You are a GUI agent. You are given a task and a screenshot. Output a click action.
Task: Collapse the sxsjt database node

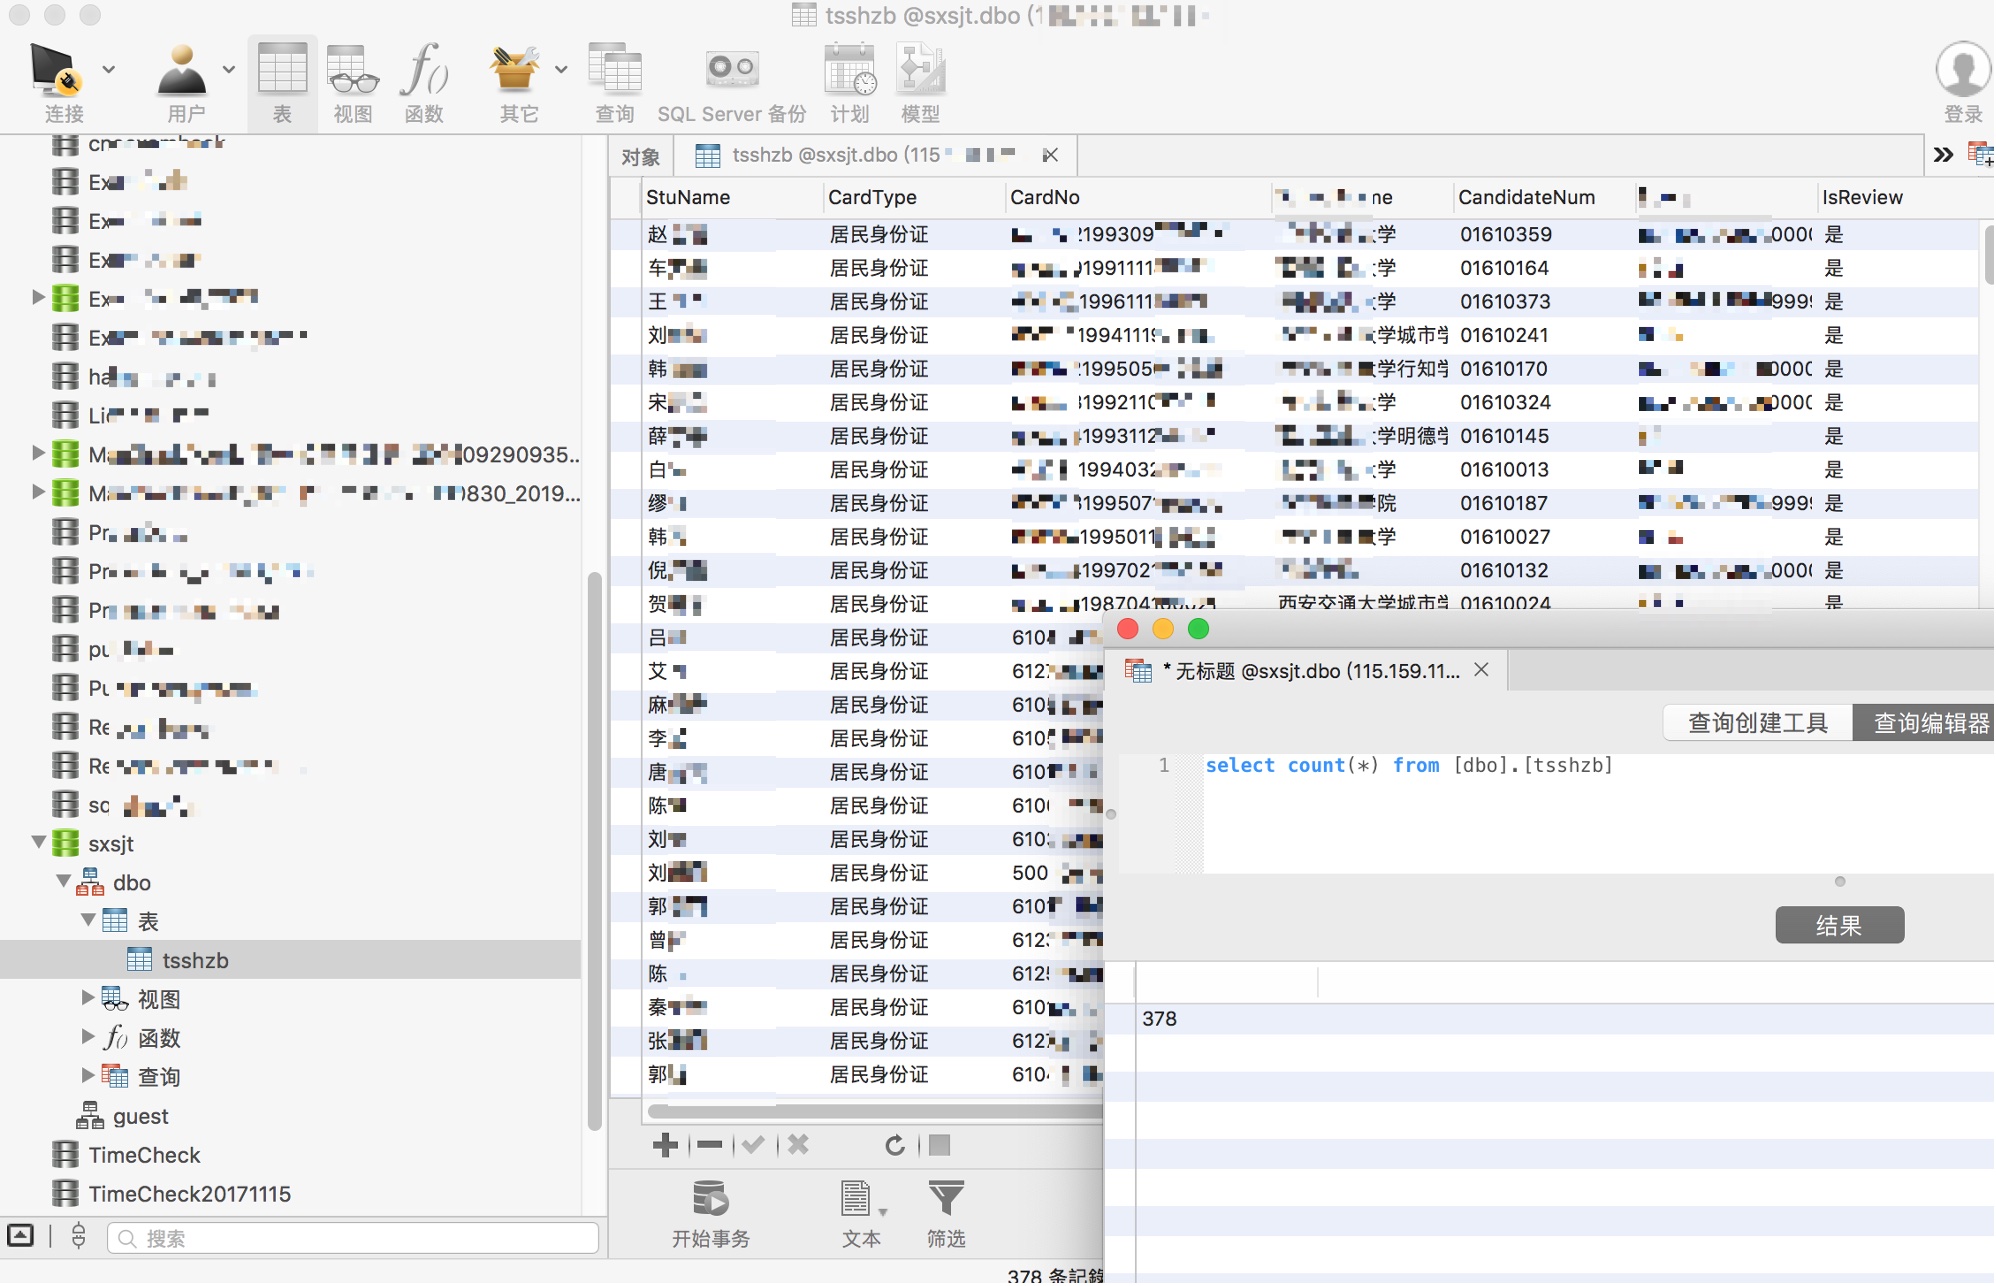[38, 842]
